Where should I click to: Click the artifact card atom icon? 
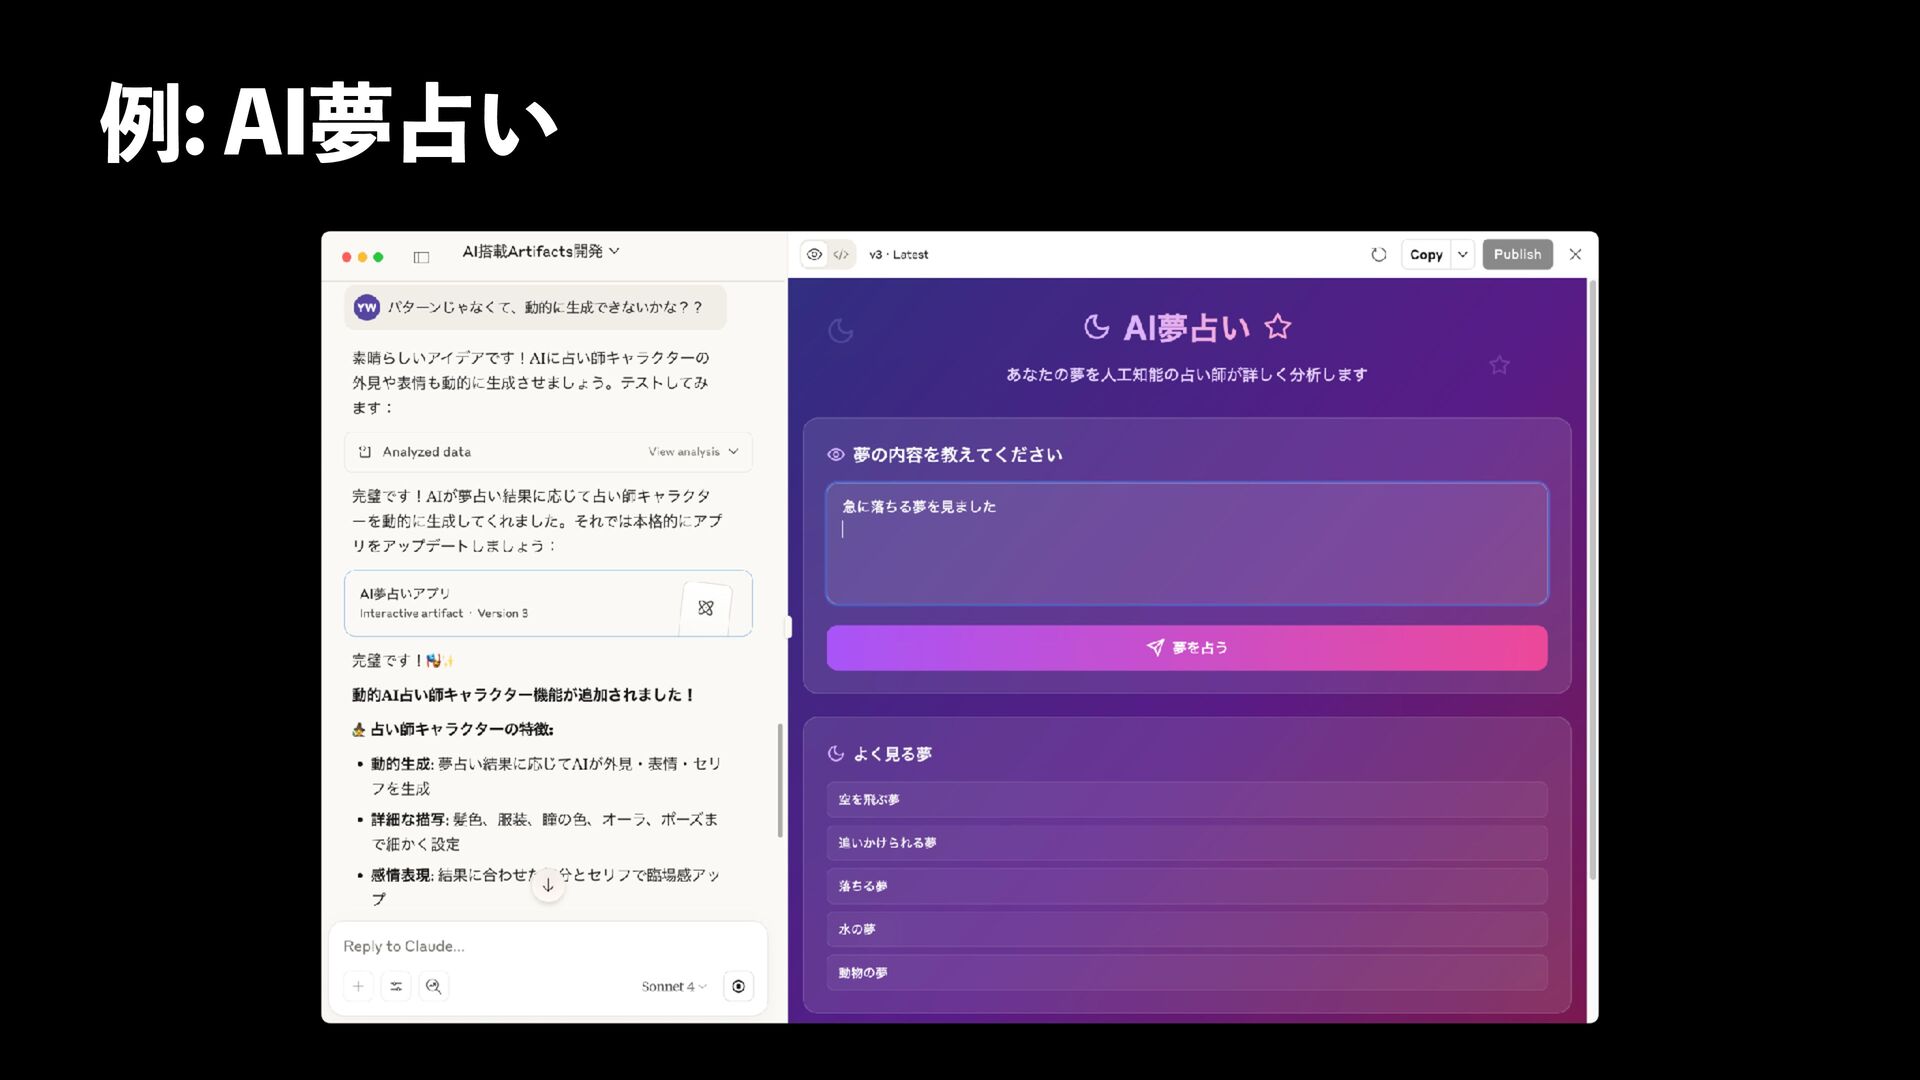(706, 608)
